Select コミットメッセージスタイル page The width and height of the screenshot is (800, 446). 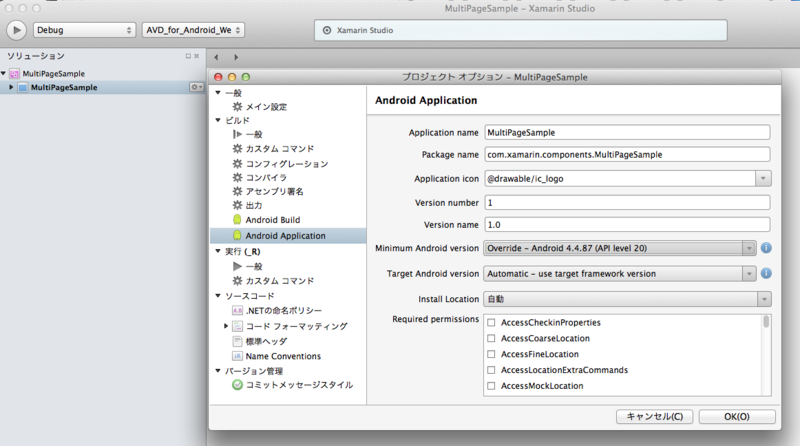(299, 385)
